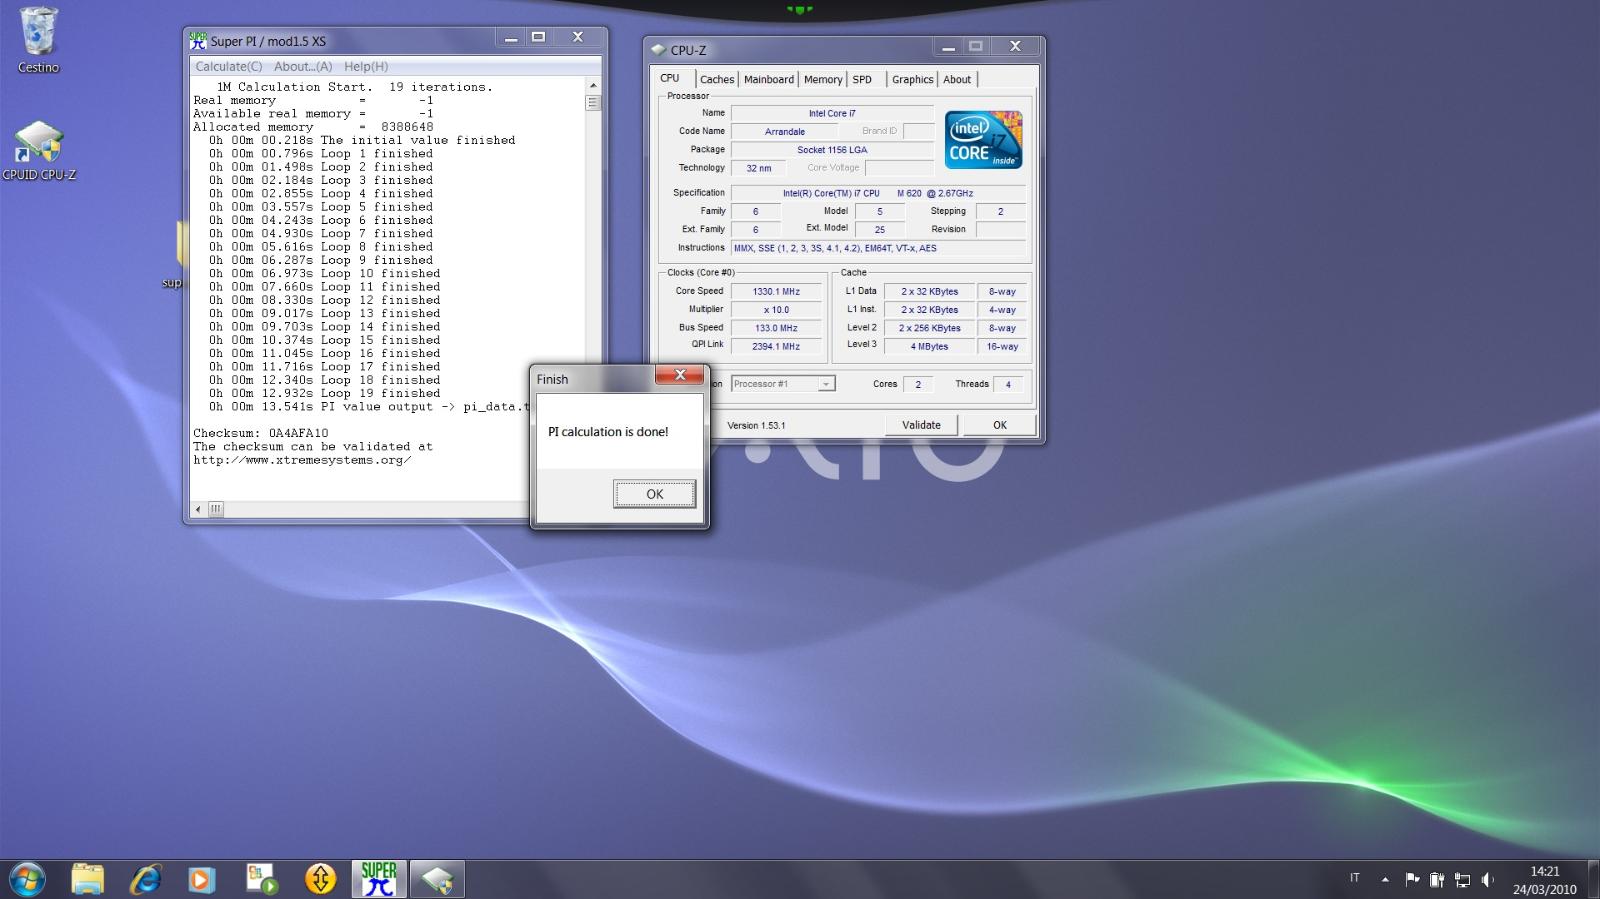This screenshot has height=899, width=1600.
Task: Click the Show Desktop button
Action: (1592, 880)
